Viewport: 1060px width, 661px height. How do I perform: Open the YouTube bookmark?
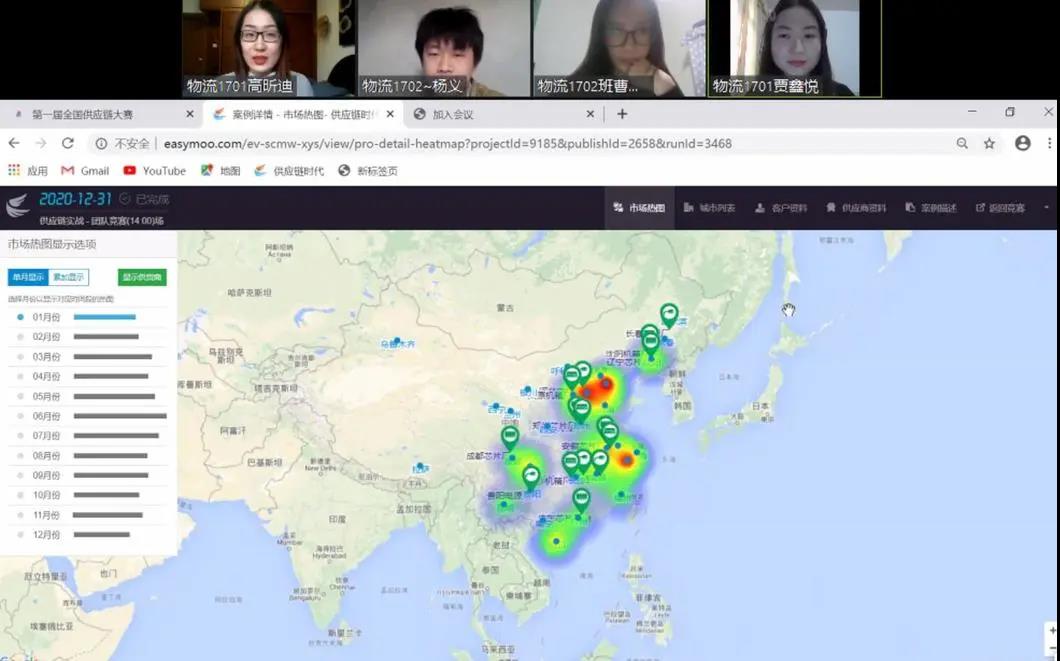pyautogui.click(x=154, y=171)
